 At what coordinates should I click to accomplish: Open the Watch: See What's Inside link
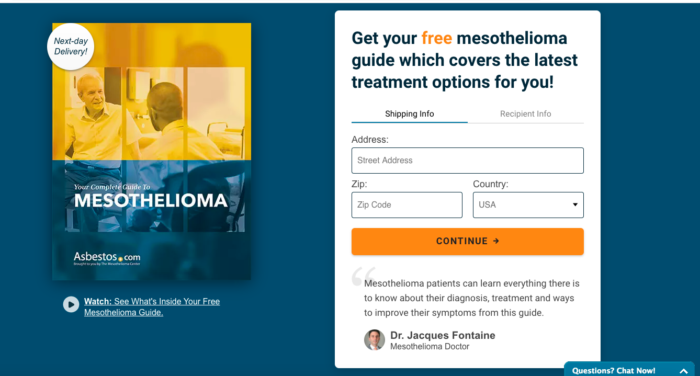click(x=152, y=307)
